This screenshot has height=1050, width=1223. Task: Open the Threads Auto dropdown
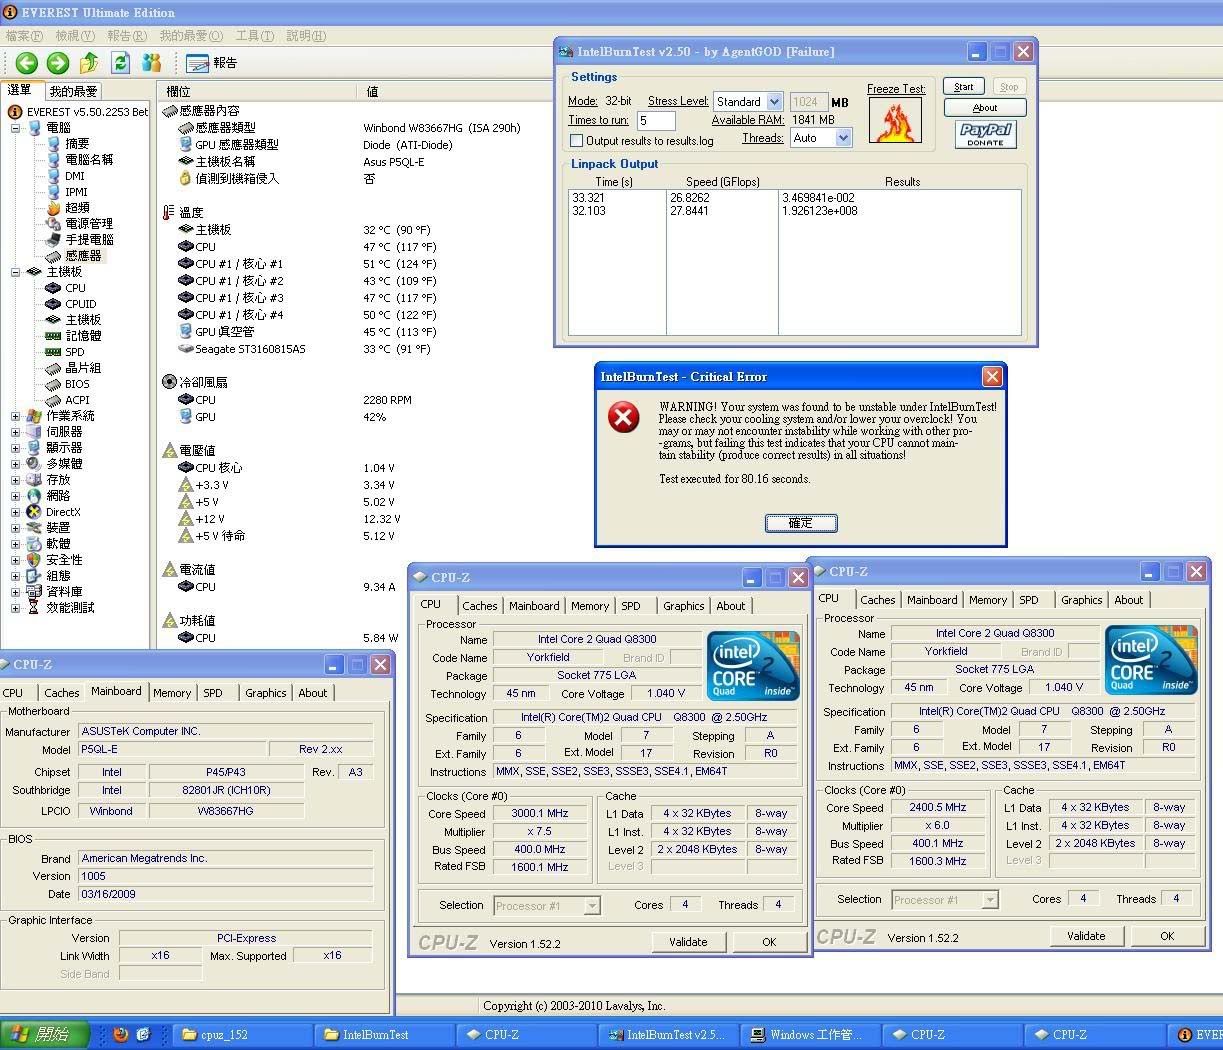click(x=844, y=139)
